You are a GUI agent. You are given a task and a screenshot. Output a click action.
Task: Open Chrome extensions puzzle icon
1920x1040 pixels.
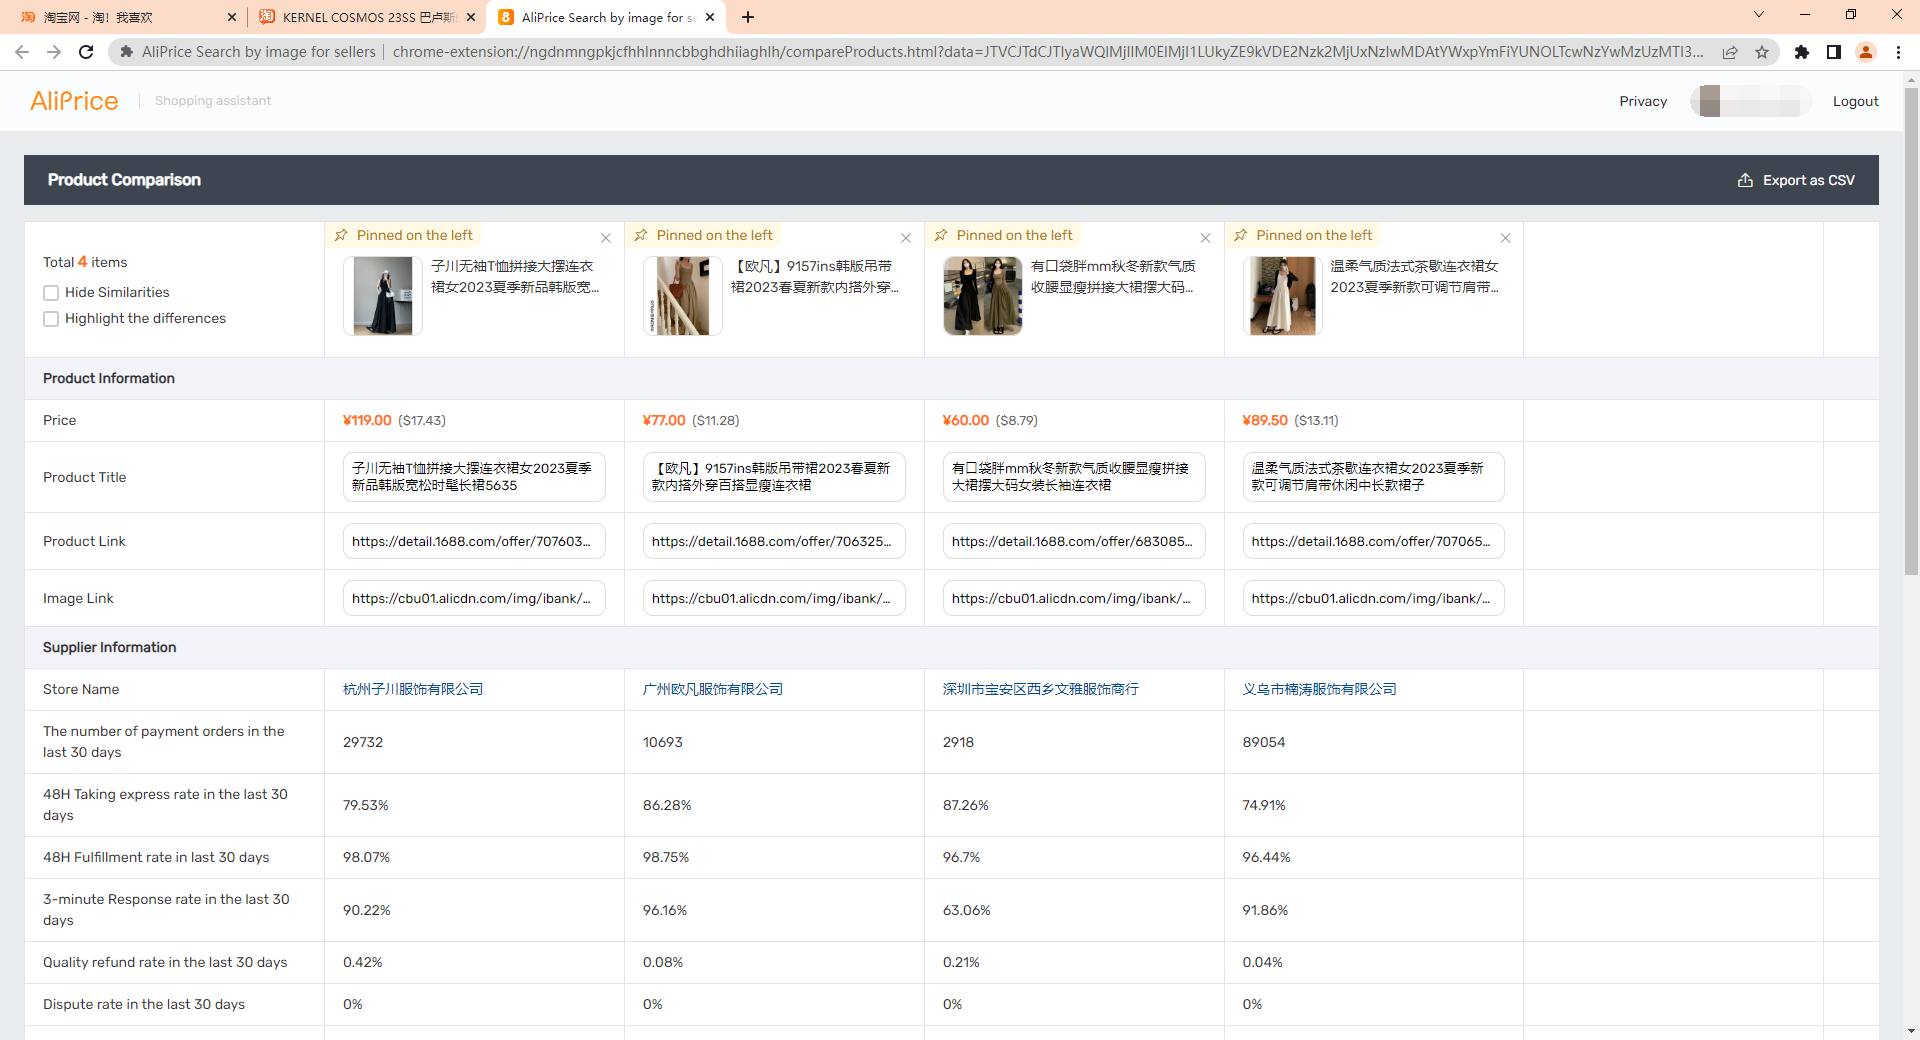pos(1801,52)
